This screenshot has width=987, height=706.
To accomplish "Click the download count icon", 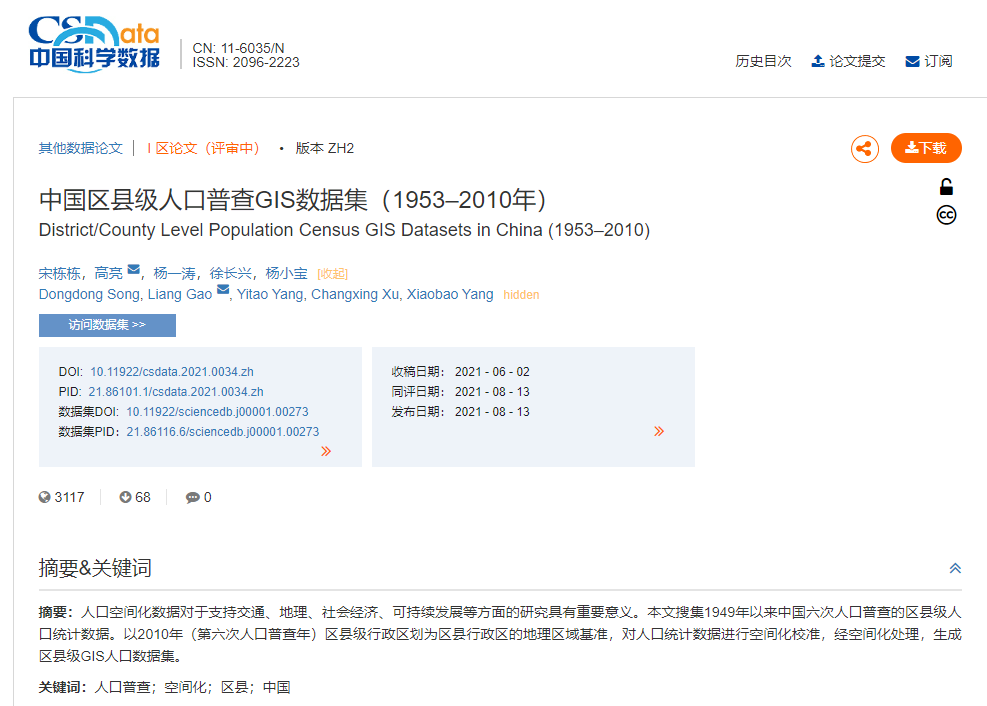I will [126, 497].
